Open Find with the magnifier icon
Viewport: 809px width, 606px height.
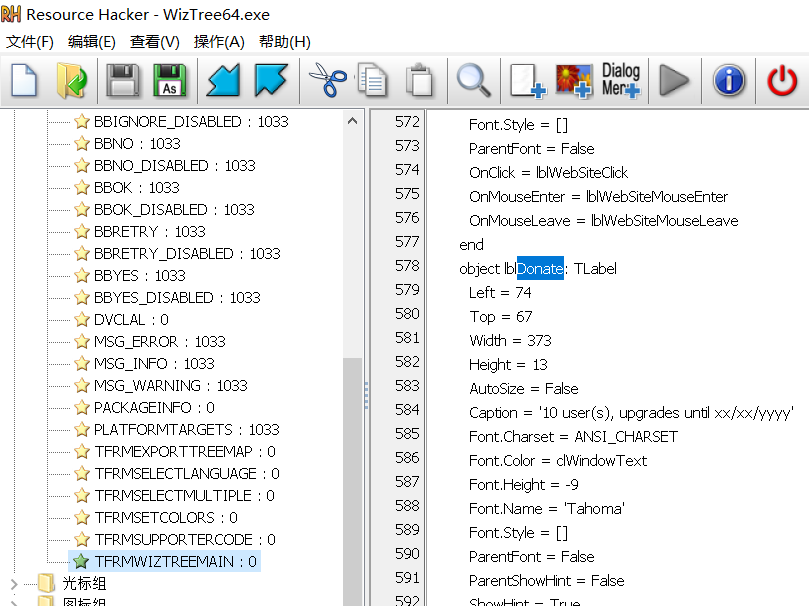474,80
